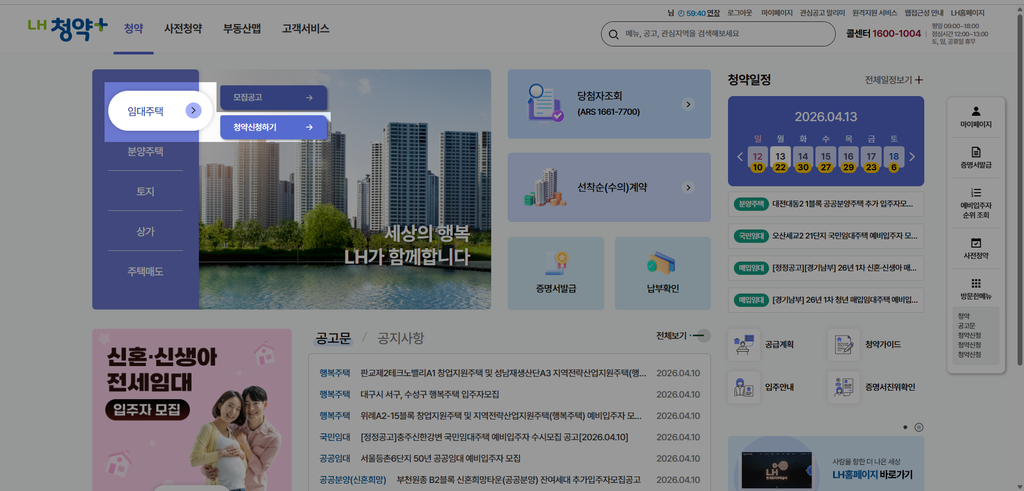
Task: Click the 당첨자조회 document icon
Action: (x=545, y=103)
